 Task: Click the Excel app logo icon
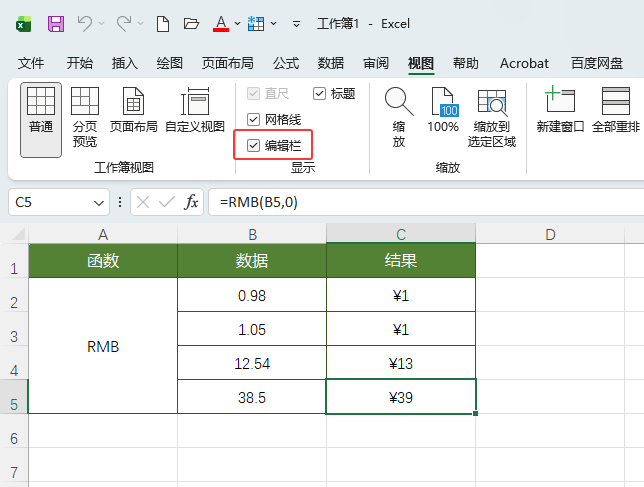coord(24,24)
